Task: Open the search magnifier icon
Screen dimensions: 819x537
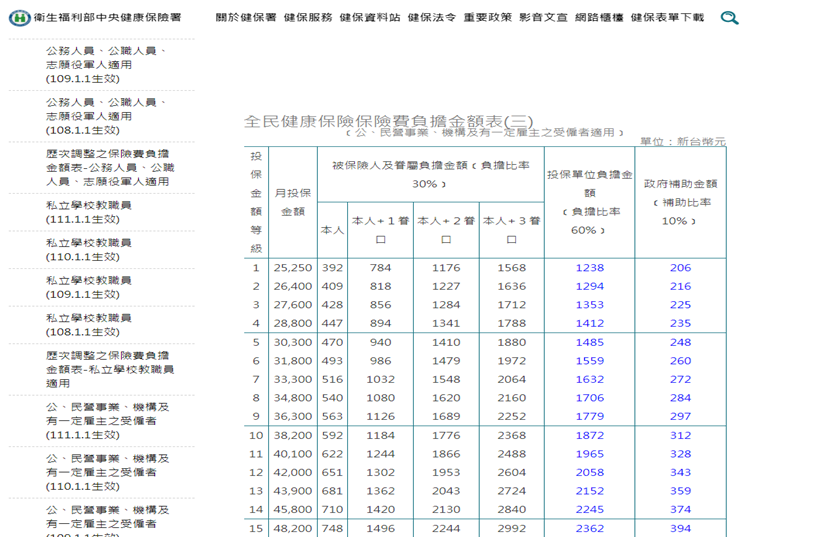Action: 730,18
